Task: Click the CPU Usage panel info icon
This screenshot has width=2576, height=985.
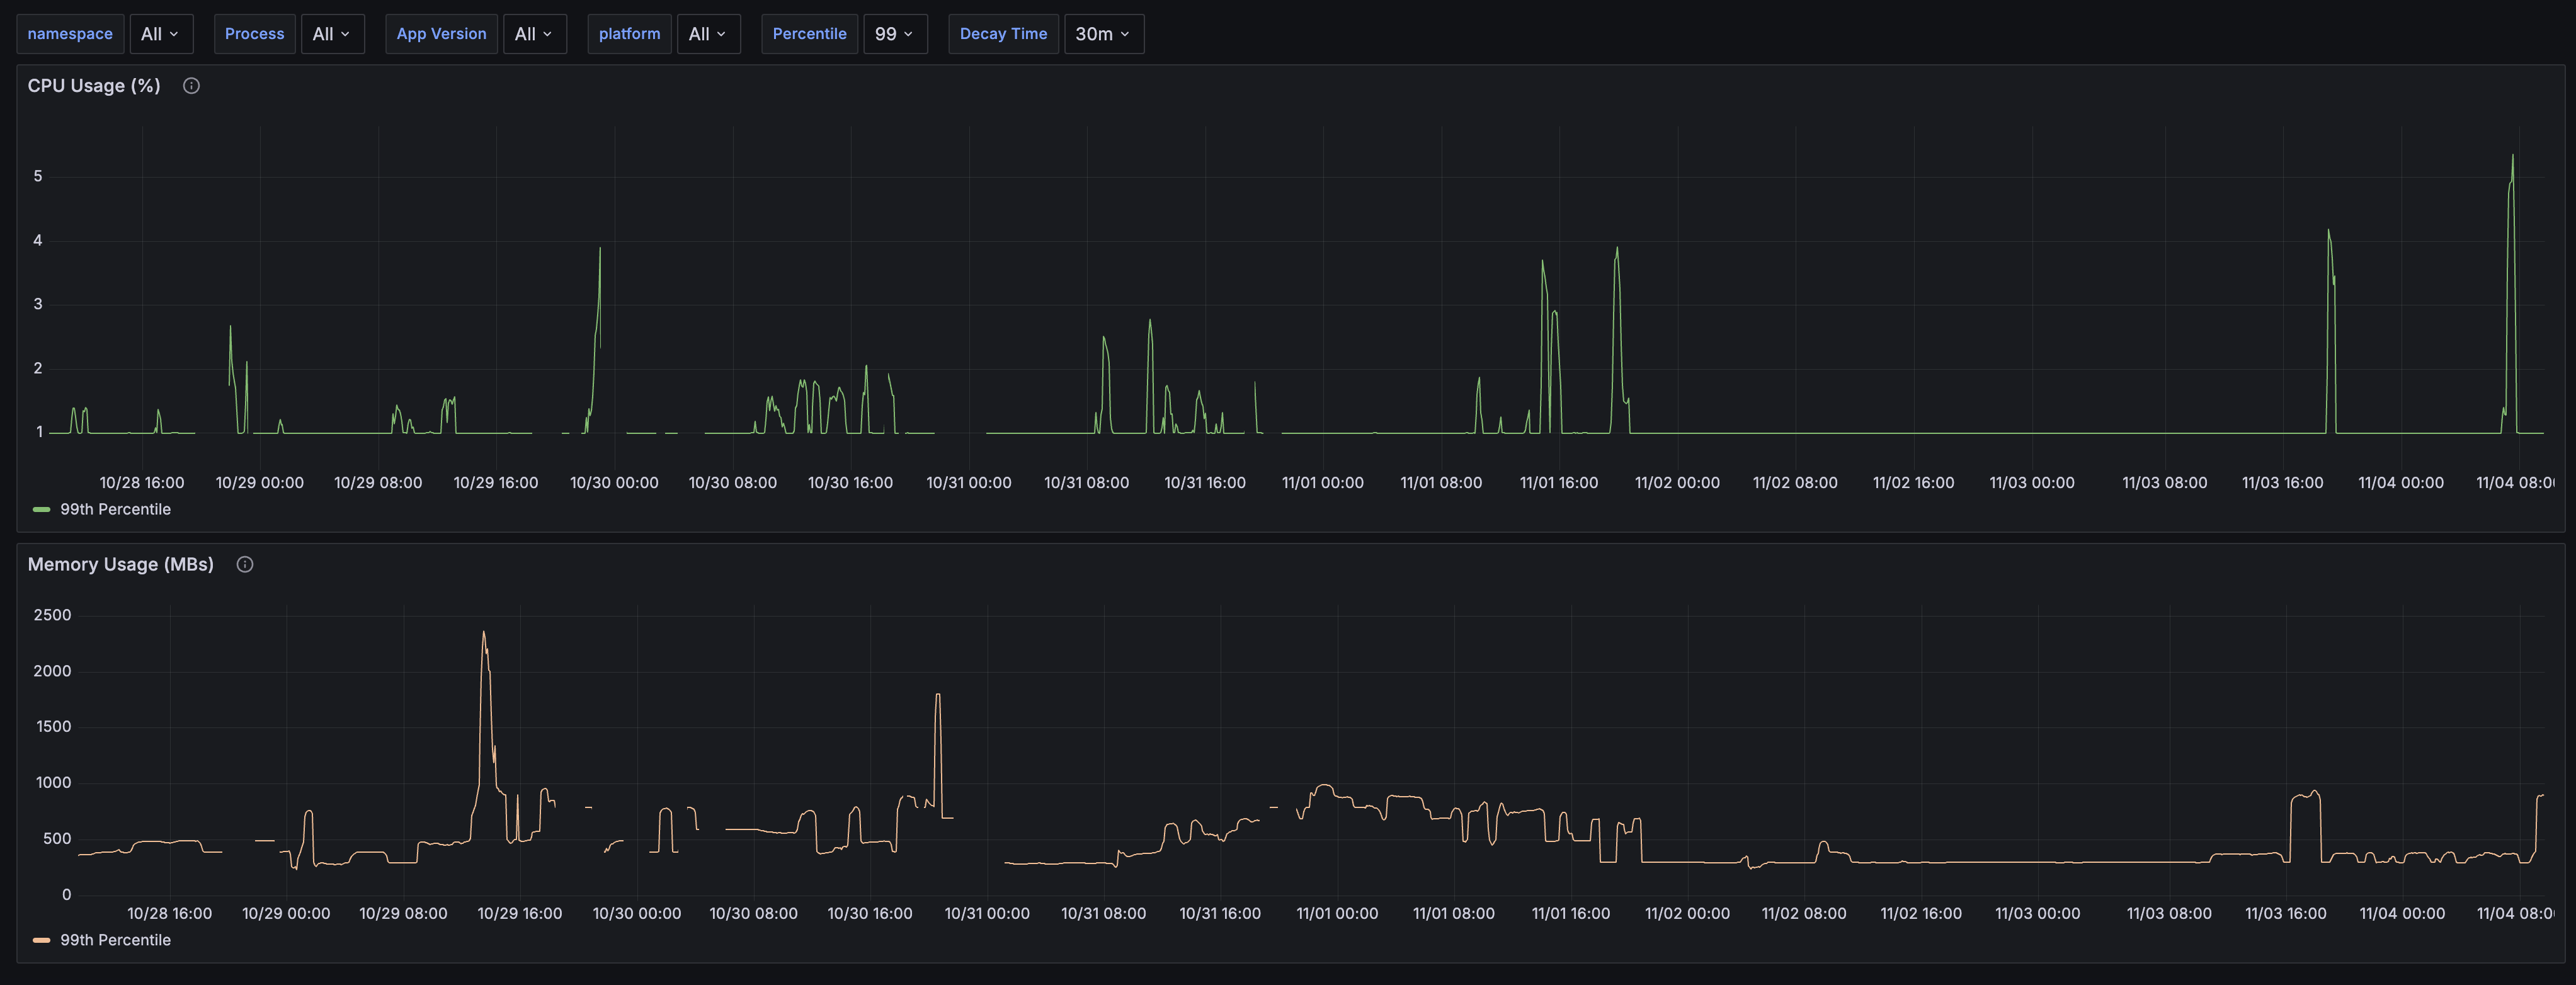Action: pyautogui.click(x=191, y=86)
